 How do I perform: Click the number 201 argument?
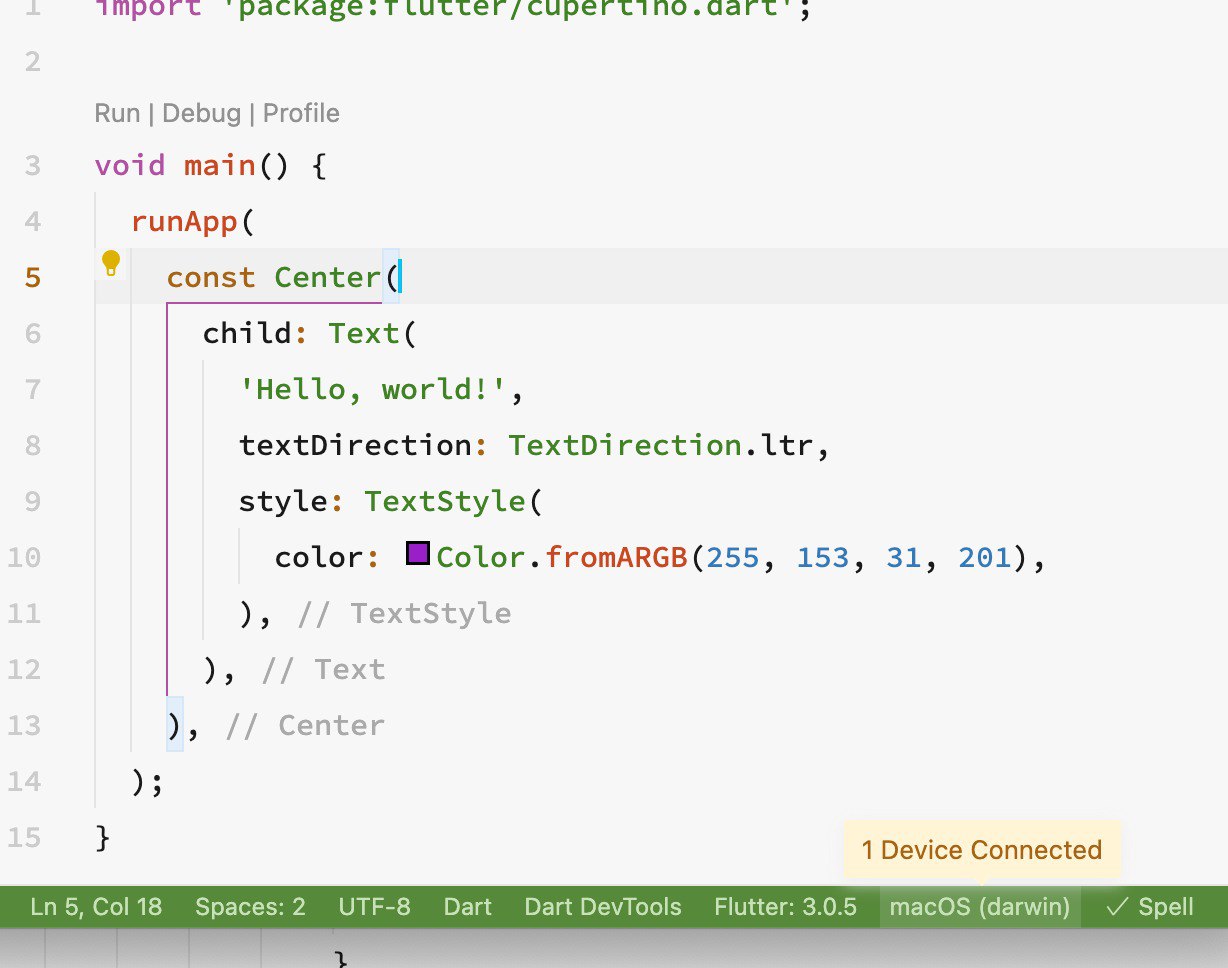click(985, 557)
